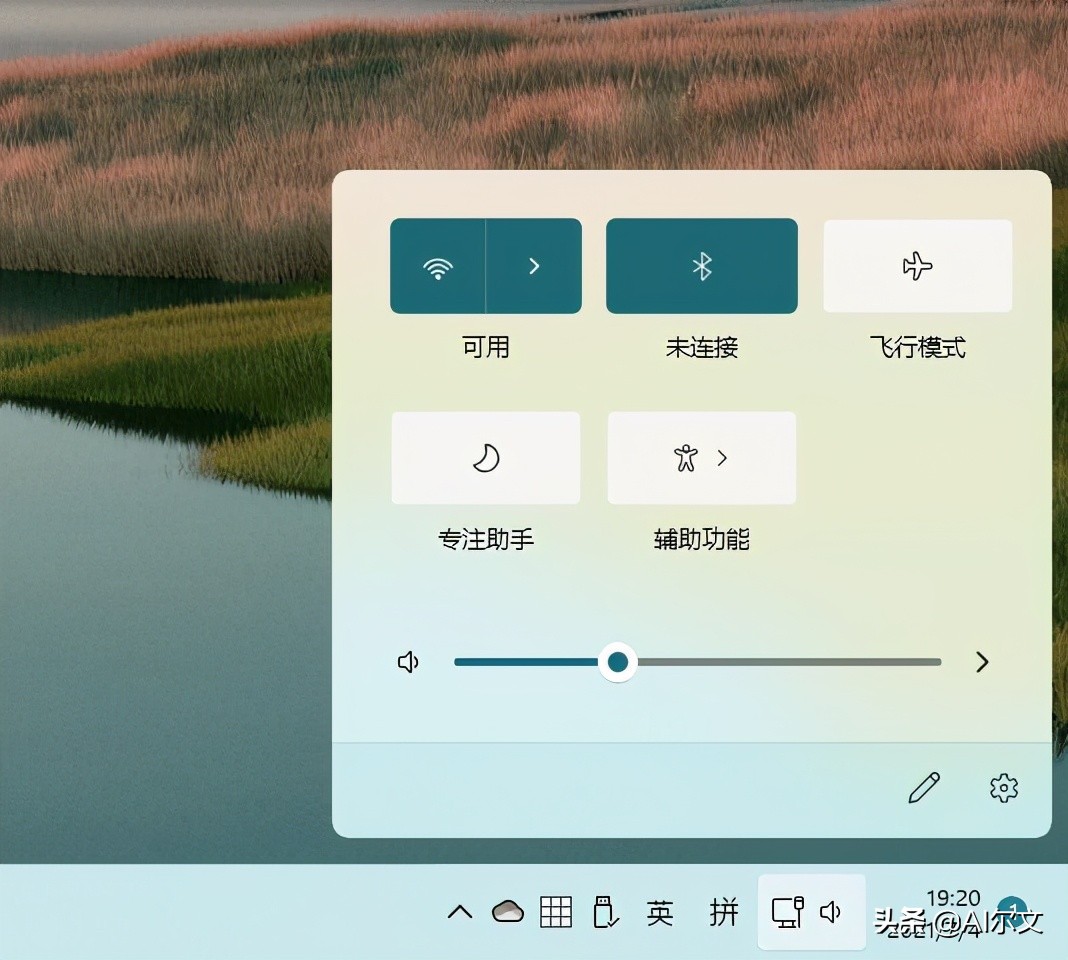Switch input method to 拼 pinyin

(722, 911)
